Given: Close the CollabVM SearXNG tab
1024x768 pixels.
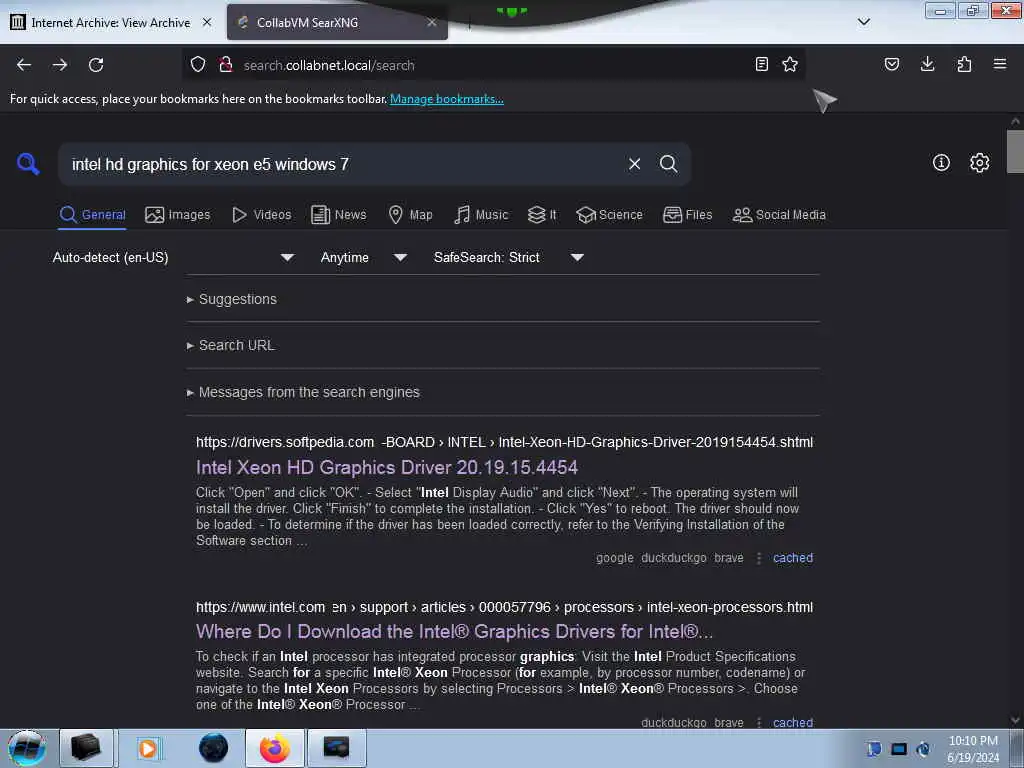Looking at the screenshot, I should 432,22.
